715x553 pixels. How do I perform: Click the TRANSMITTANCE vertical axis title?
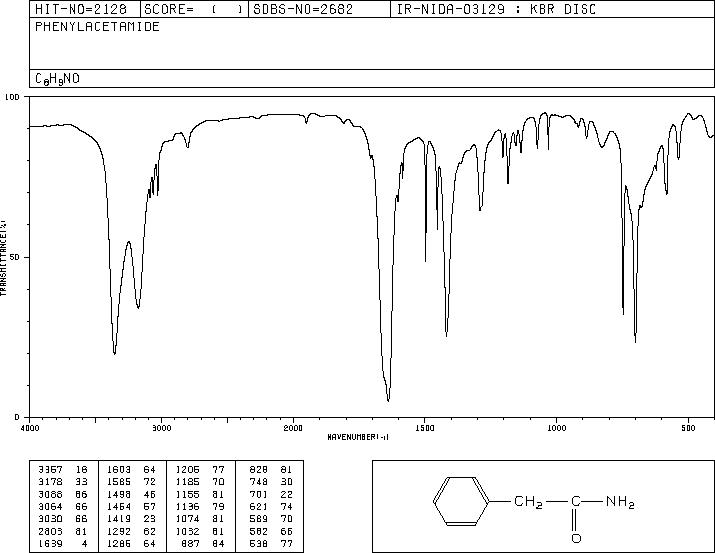pos(3,258)
